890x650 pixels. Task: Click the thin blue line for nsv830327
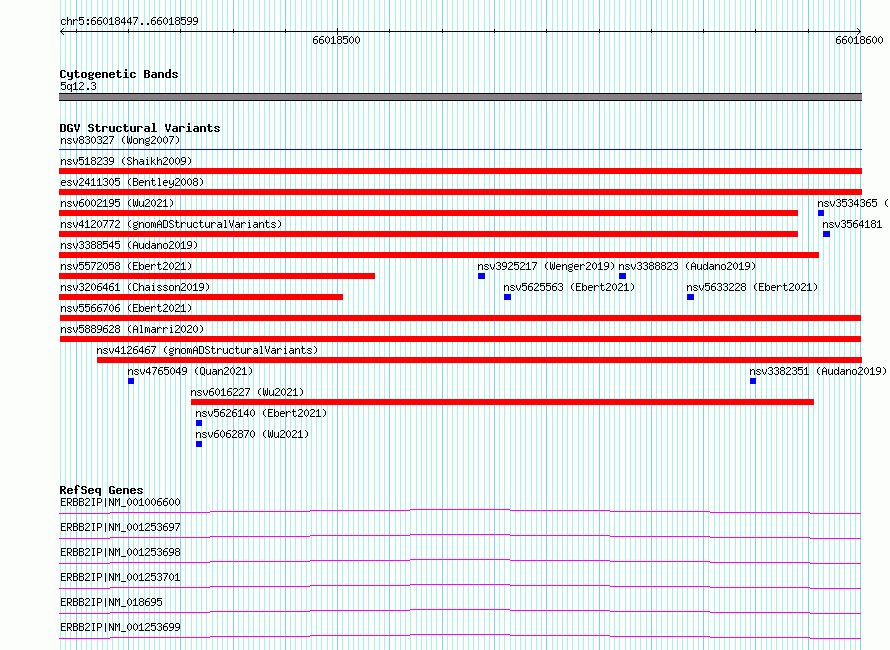point(460,150)
